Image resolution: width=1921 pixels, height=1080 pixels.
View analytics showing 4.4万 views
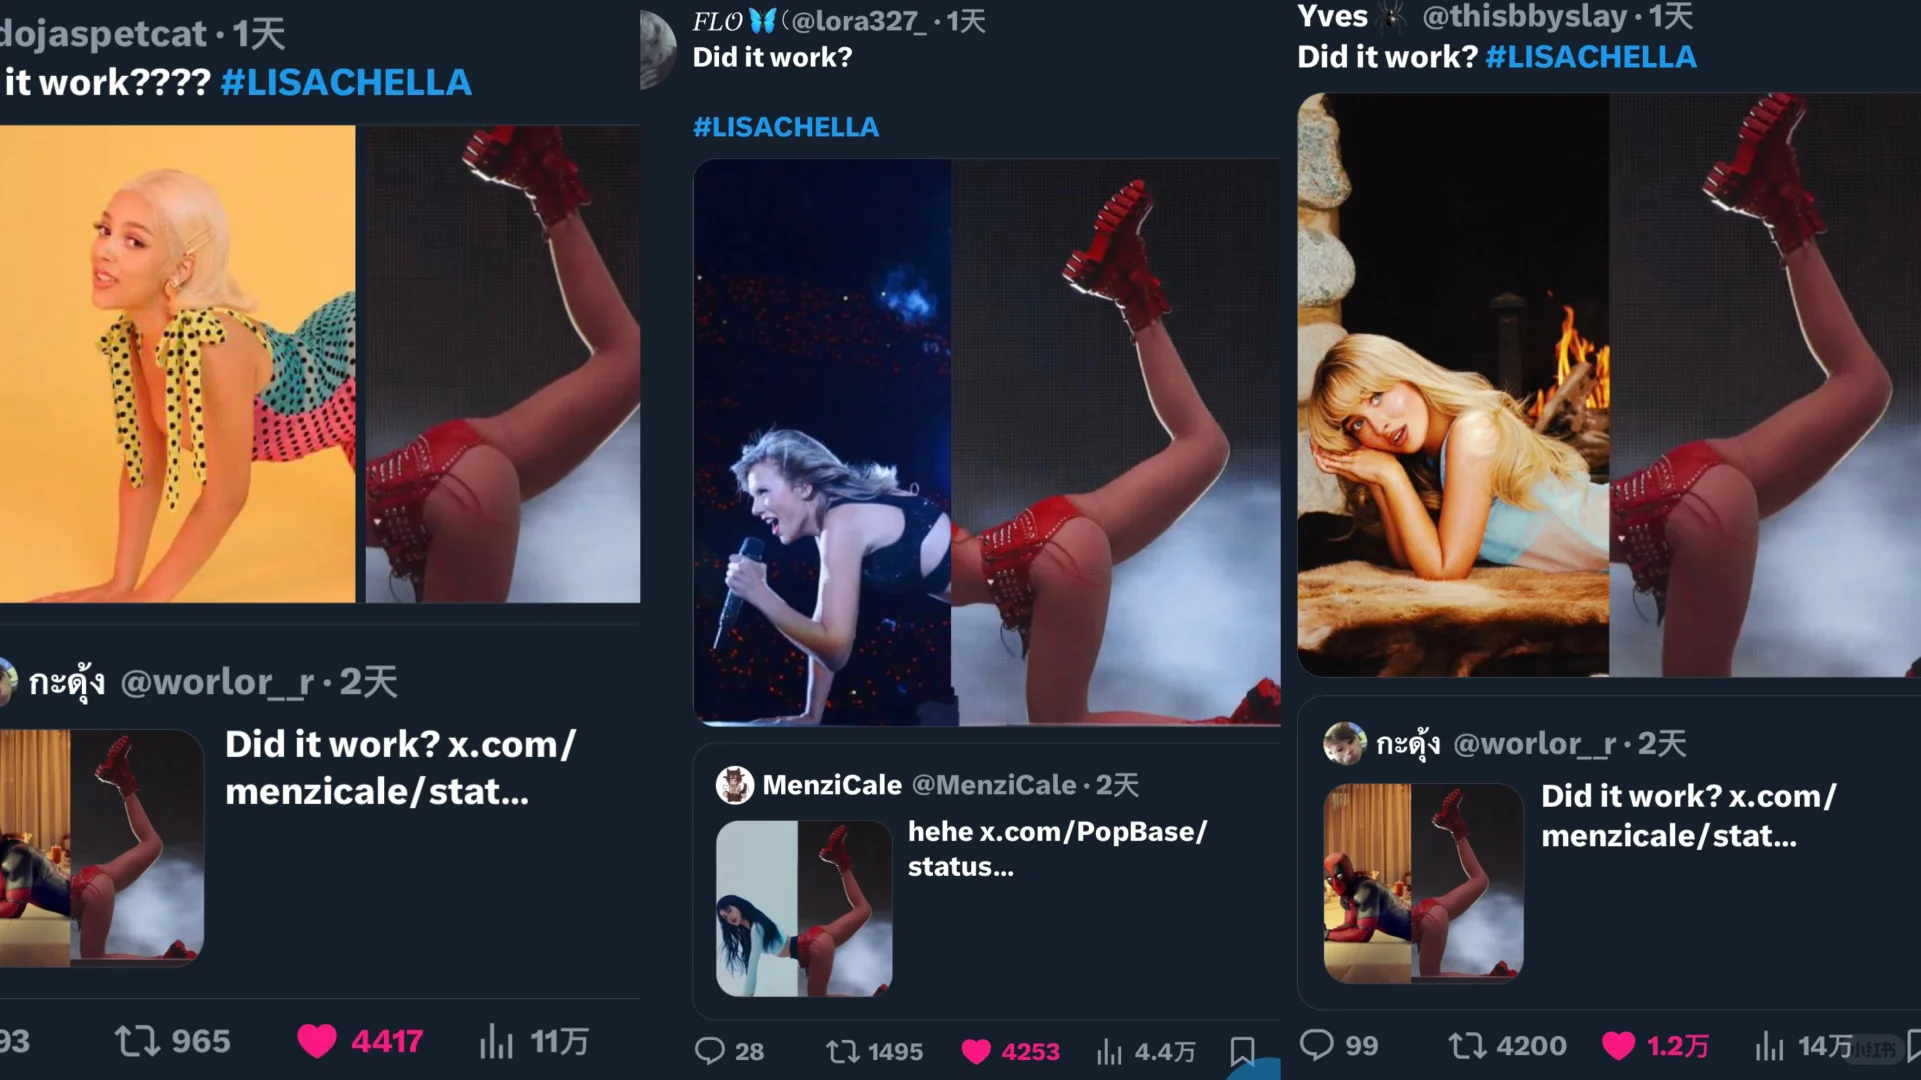1109,1051
